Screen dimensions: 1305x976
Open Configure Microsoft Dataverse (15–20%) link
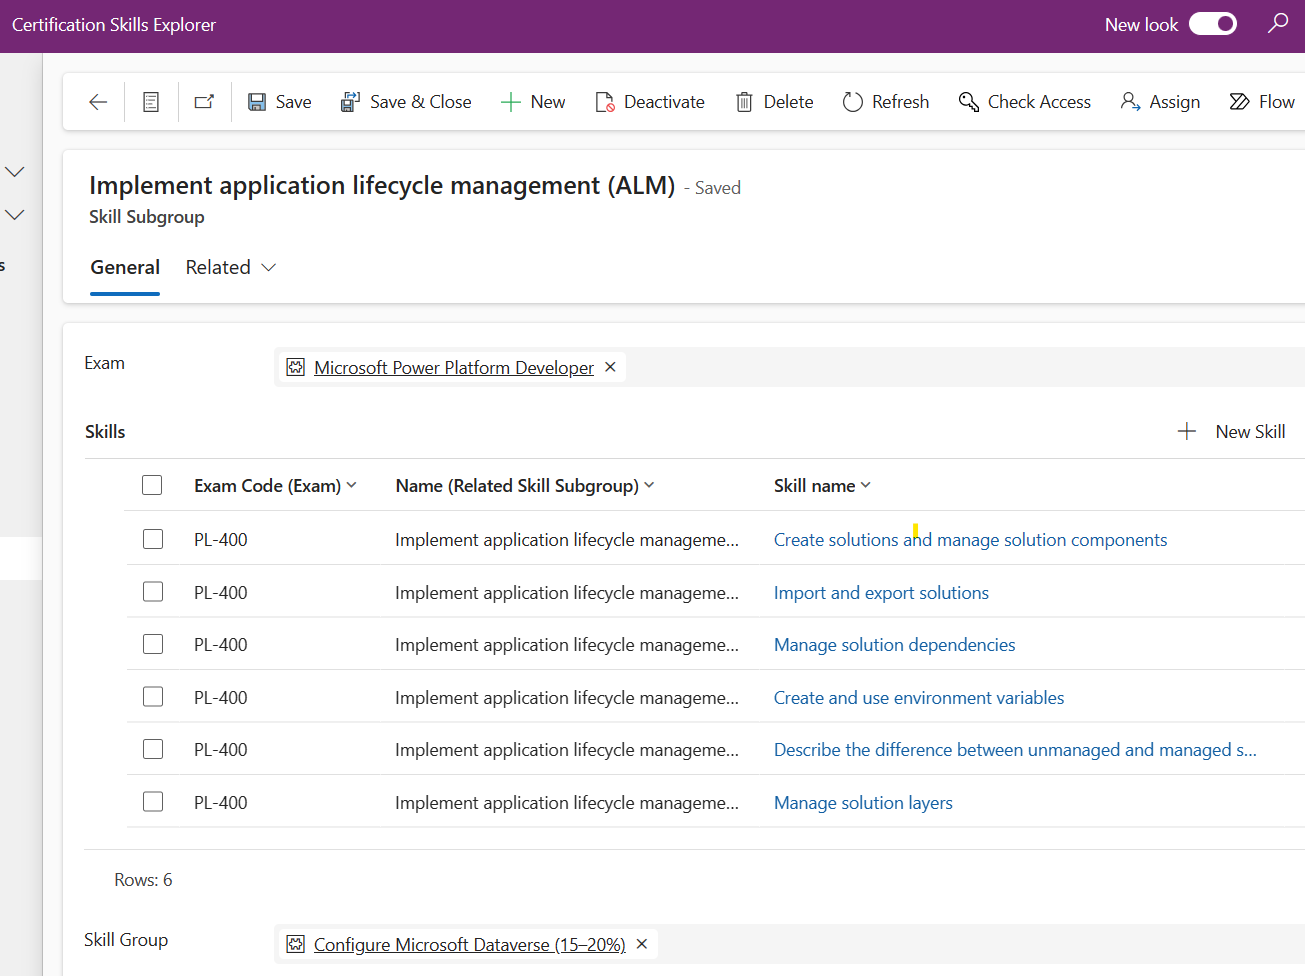(470, 944)
